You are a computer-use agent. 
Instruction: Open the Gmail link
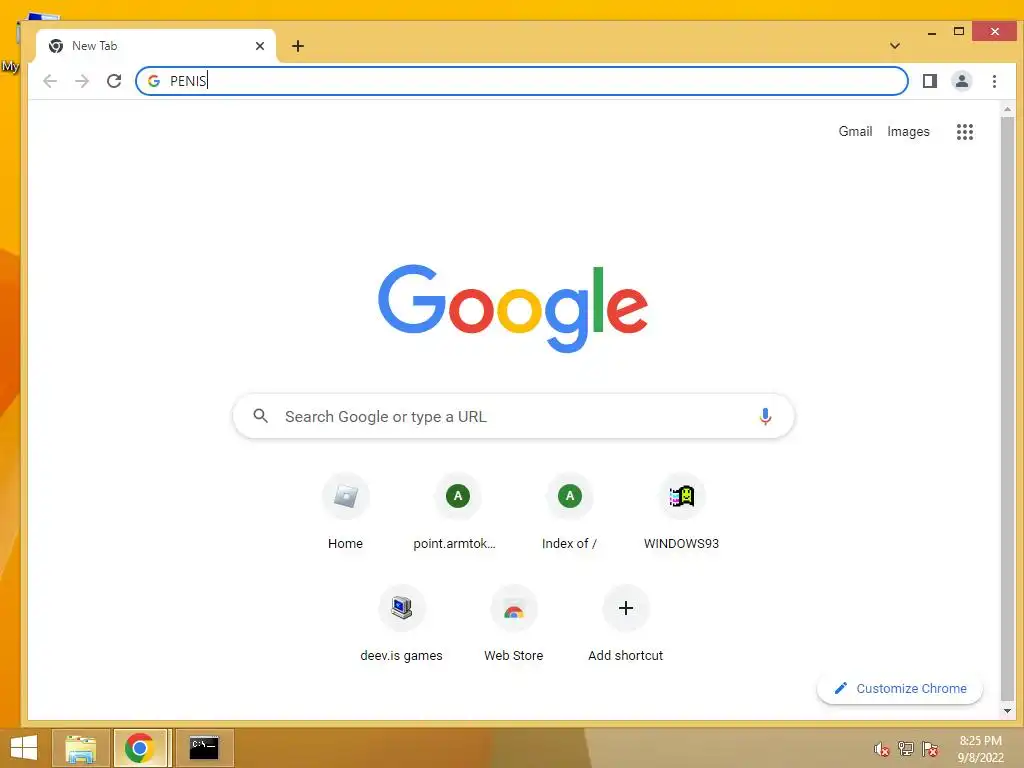coord(855,131)
